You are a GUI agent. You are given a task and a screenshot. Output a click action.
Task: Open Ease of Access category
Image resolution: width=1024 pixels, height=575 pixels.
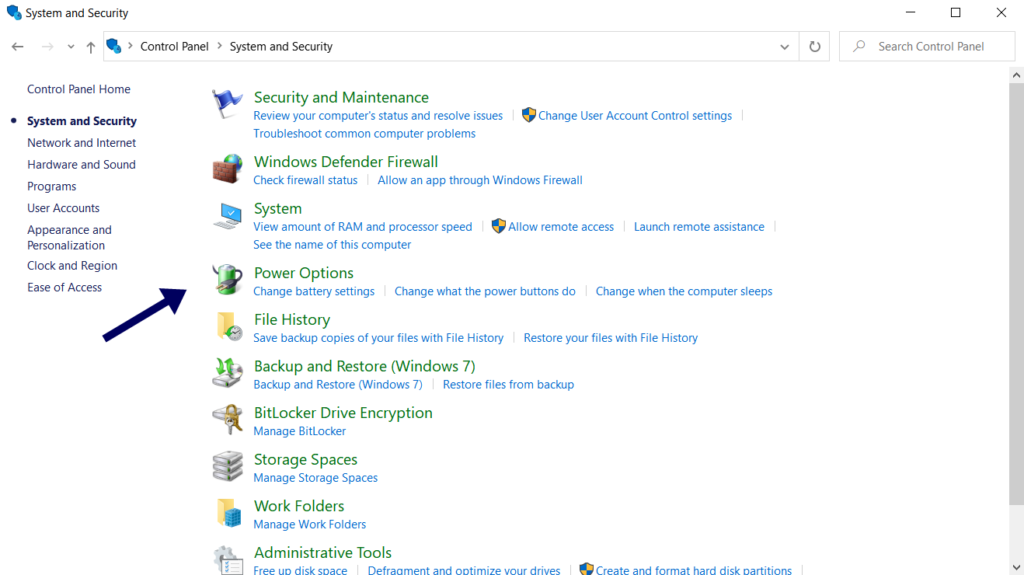[64, 287]
